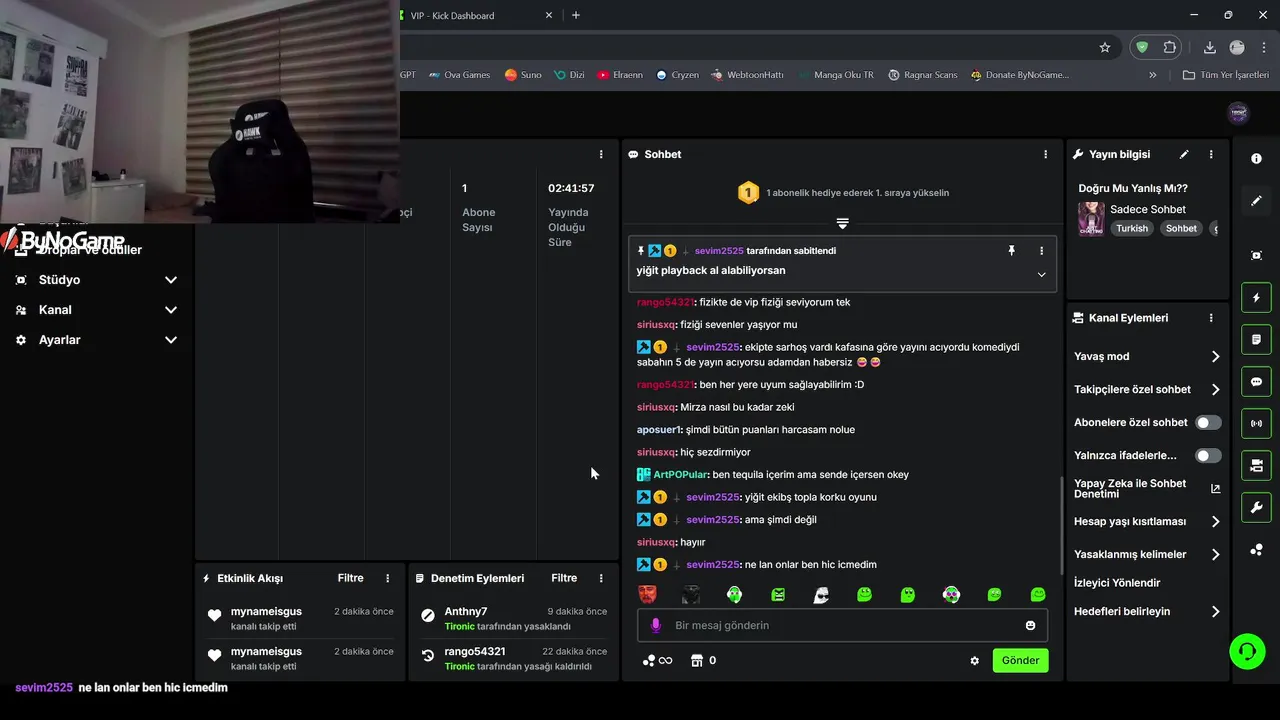Open Hedefleri belirleyin arrow

(x=1215, y=611)
